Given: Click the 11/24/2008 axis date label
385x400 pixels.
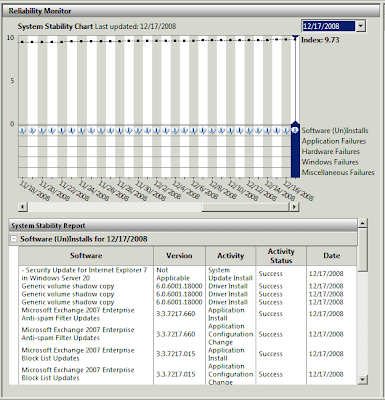Looking at the screenshot, I should [94, 191].
